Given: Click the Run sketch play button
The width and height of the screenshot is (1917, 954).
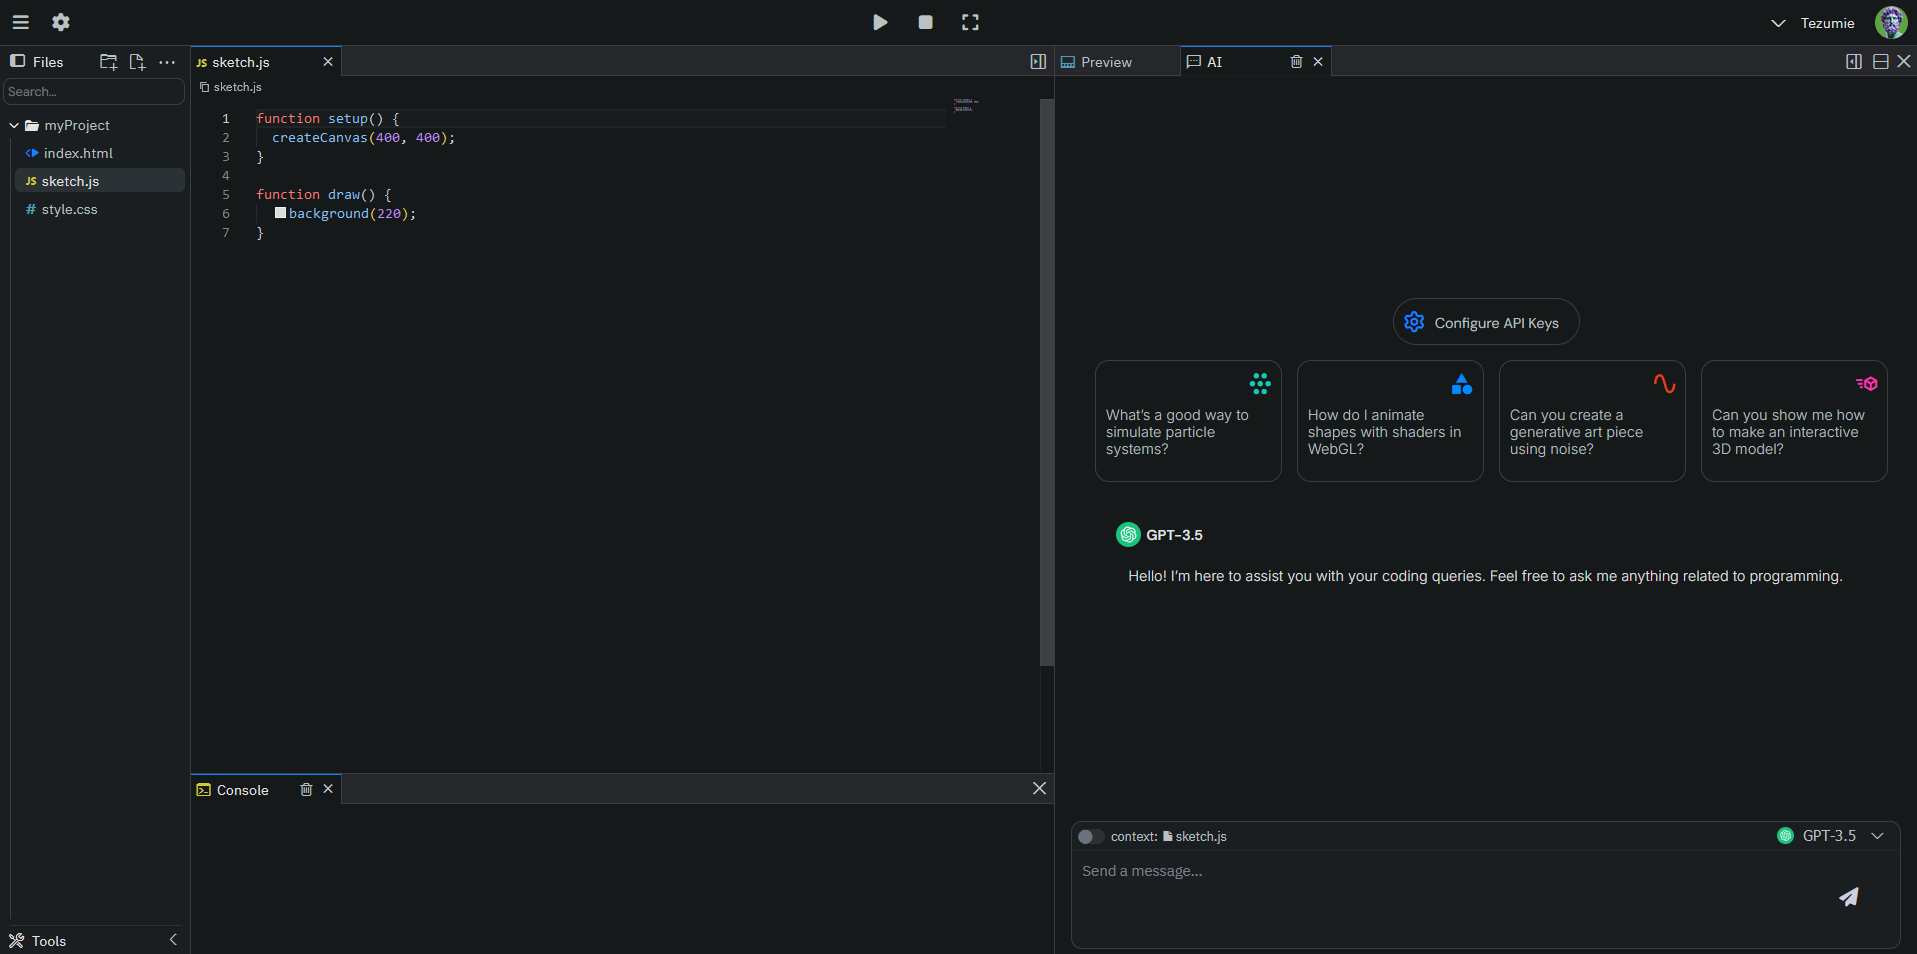Looking at the screenshot, I should 880,22.
